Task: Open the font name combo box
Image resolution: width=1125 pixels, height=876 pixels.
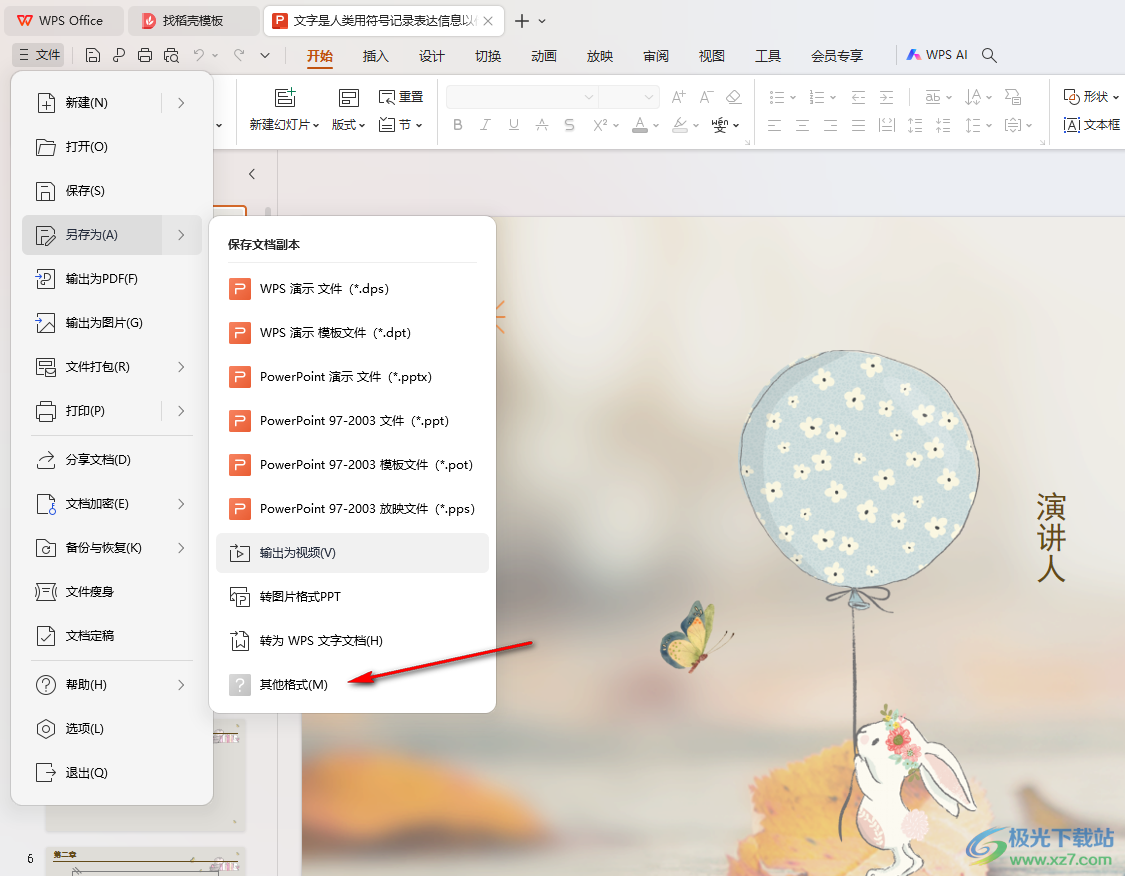Action: pyautogui.click(x=522, y=97)
